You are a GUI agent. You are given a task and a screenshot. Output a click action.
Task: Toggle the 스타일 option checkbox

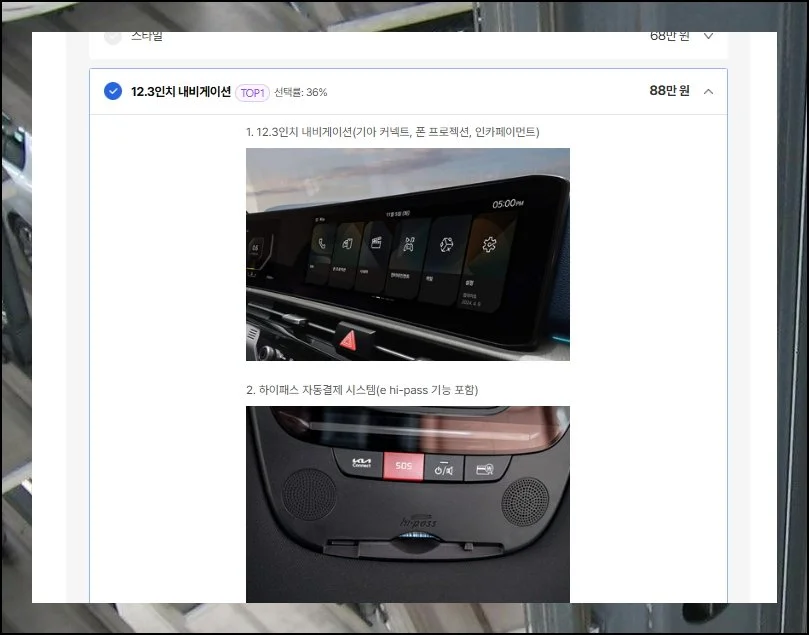coord(113,38)
